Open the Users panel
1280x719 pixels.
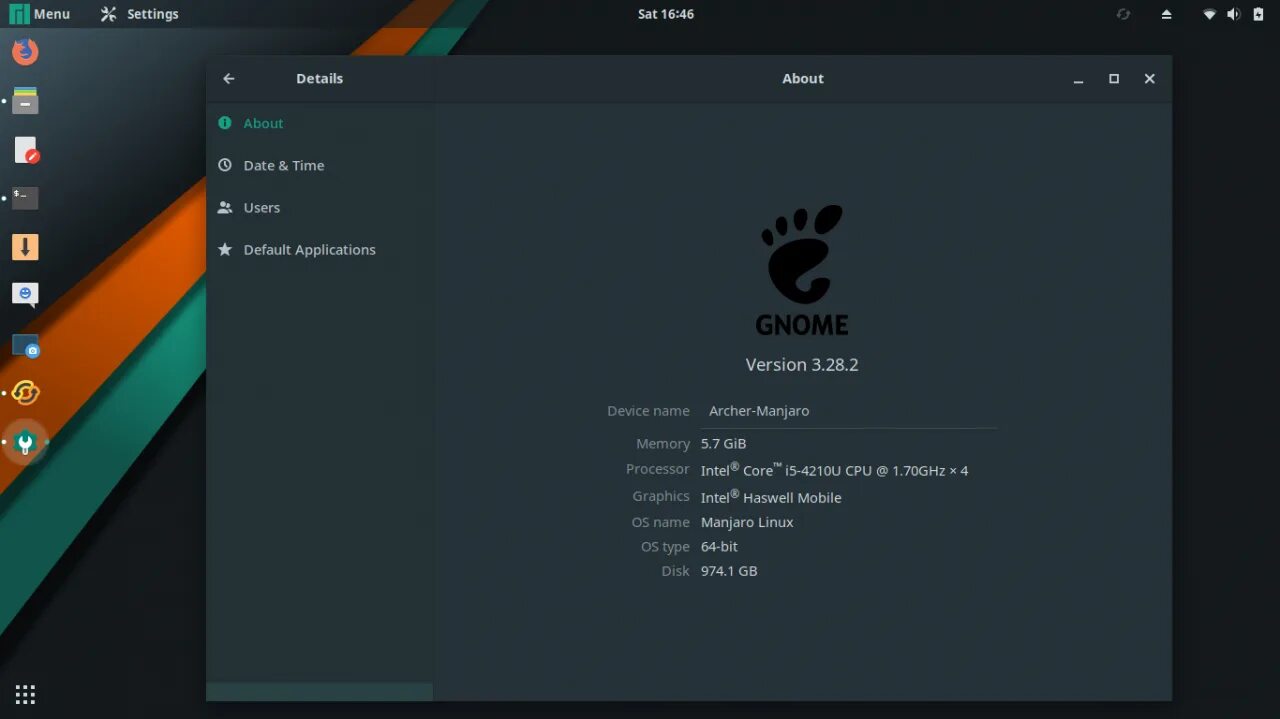pyautogui.click(x=320, y=207)
